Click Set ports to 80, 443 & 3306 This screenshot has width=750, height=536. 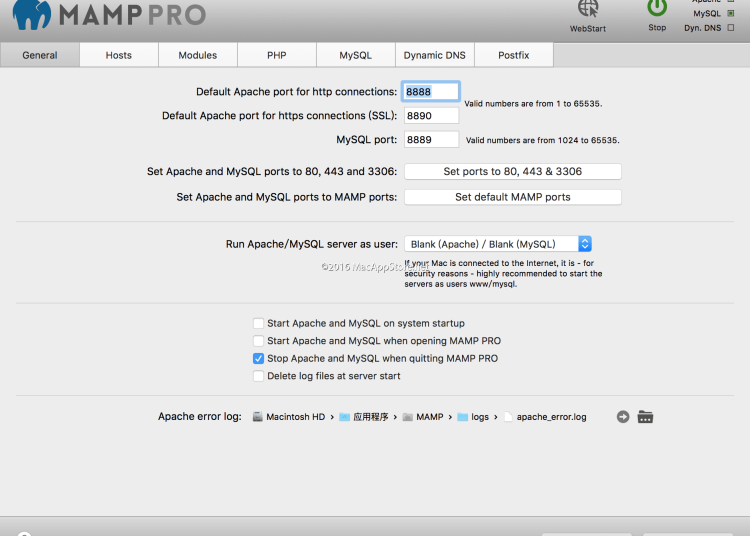click(512, 172)
